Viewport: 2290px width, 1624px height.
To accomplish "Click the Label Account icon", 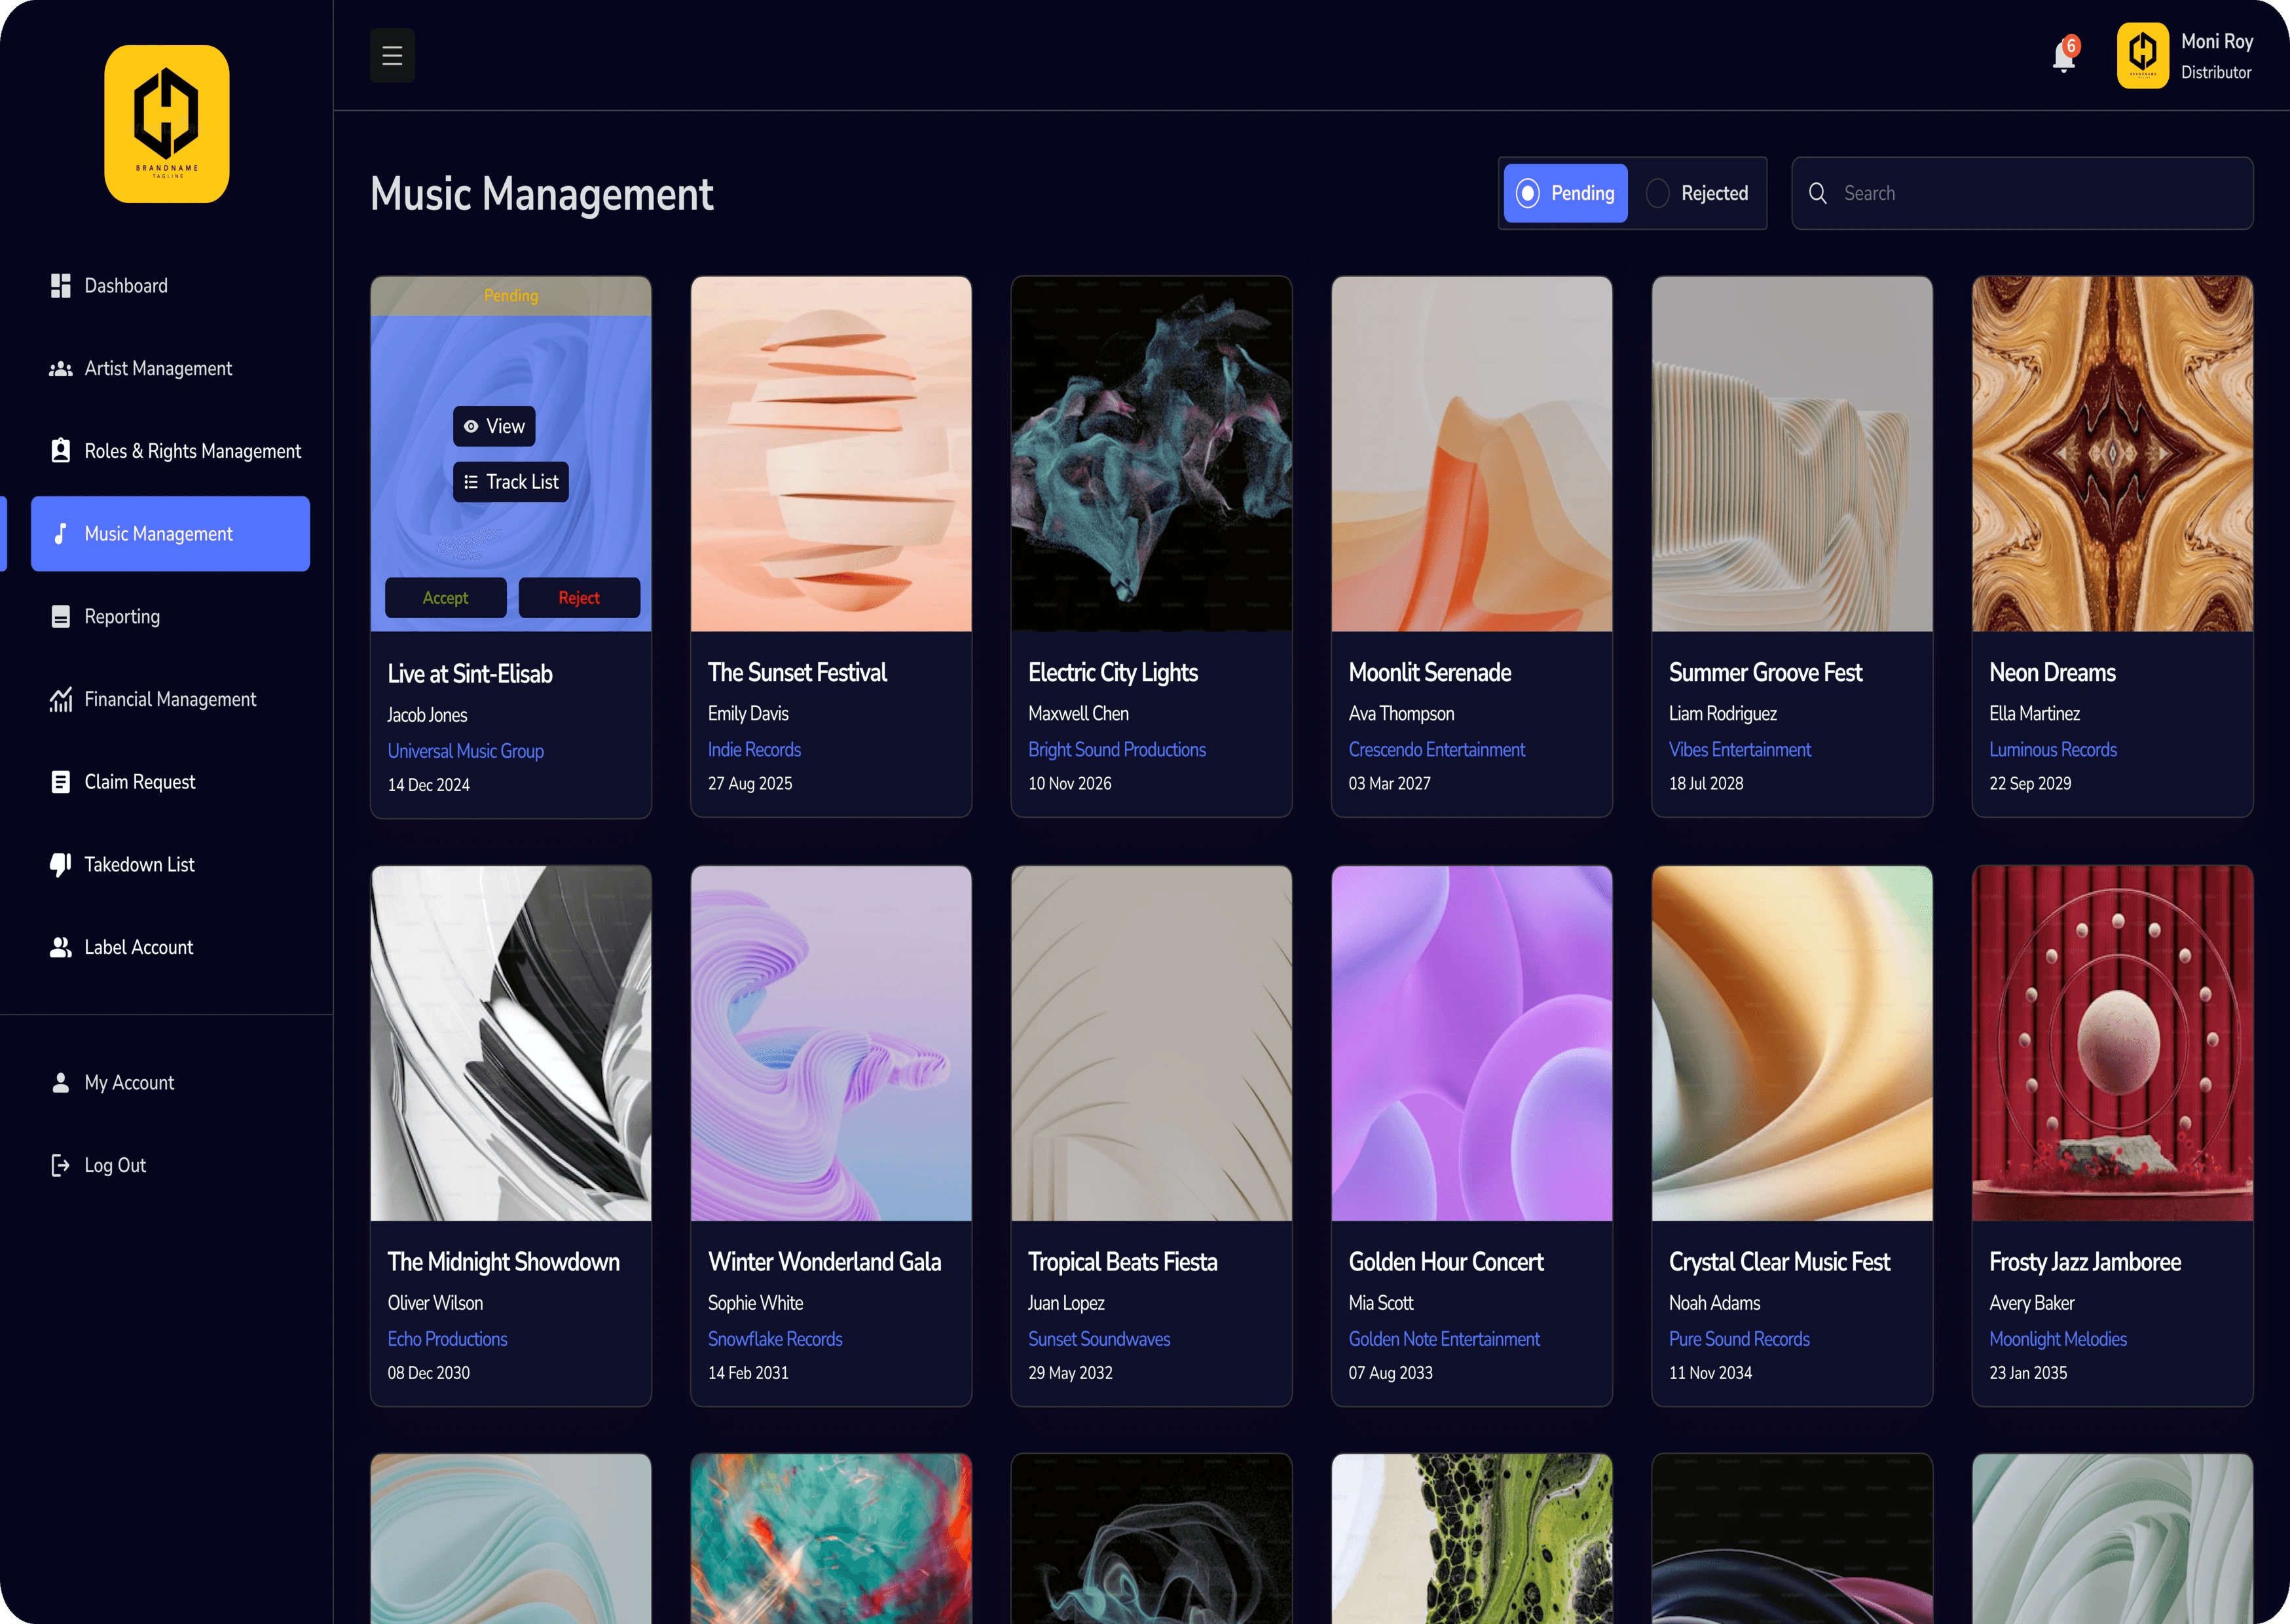I will coord(61,947).
